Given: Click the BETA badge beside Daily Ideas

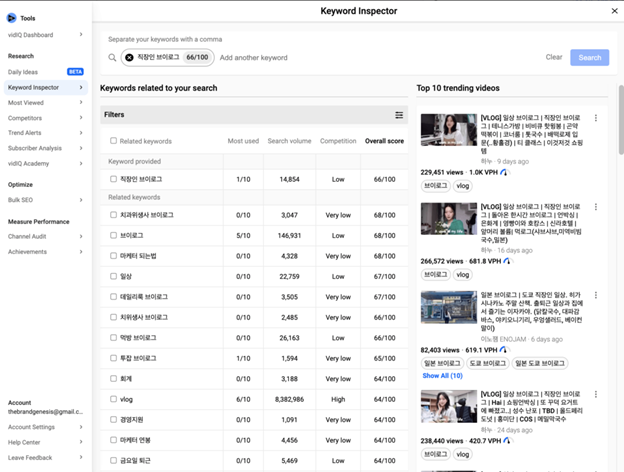Looking at the screenshot, I should pyautogui.click(x=75, y=72).
